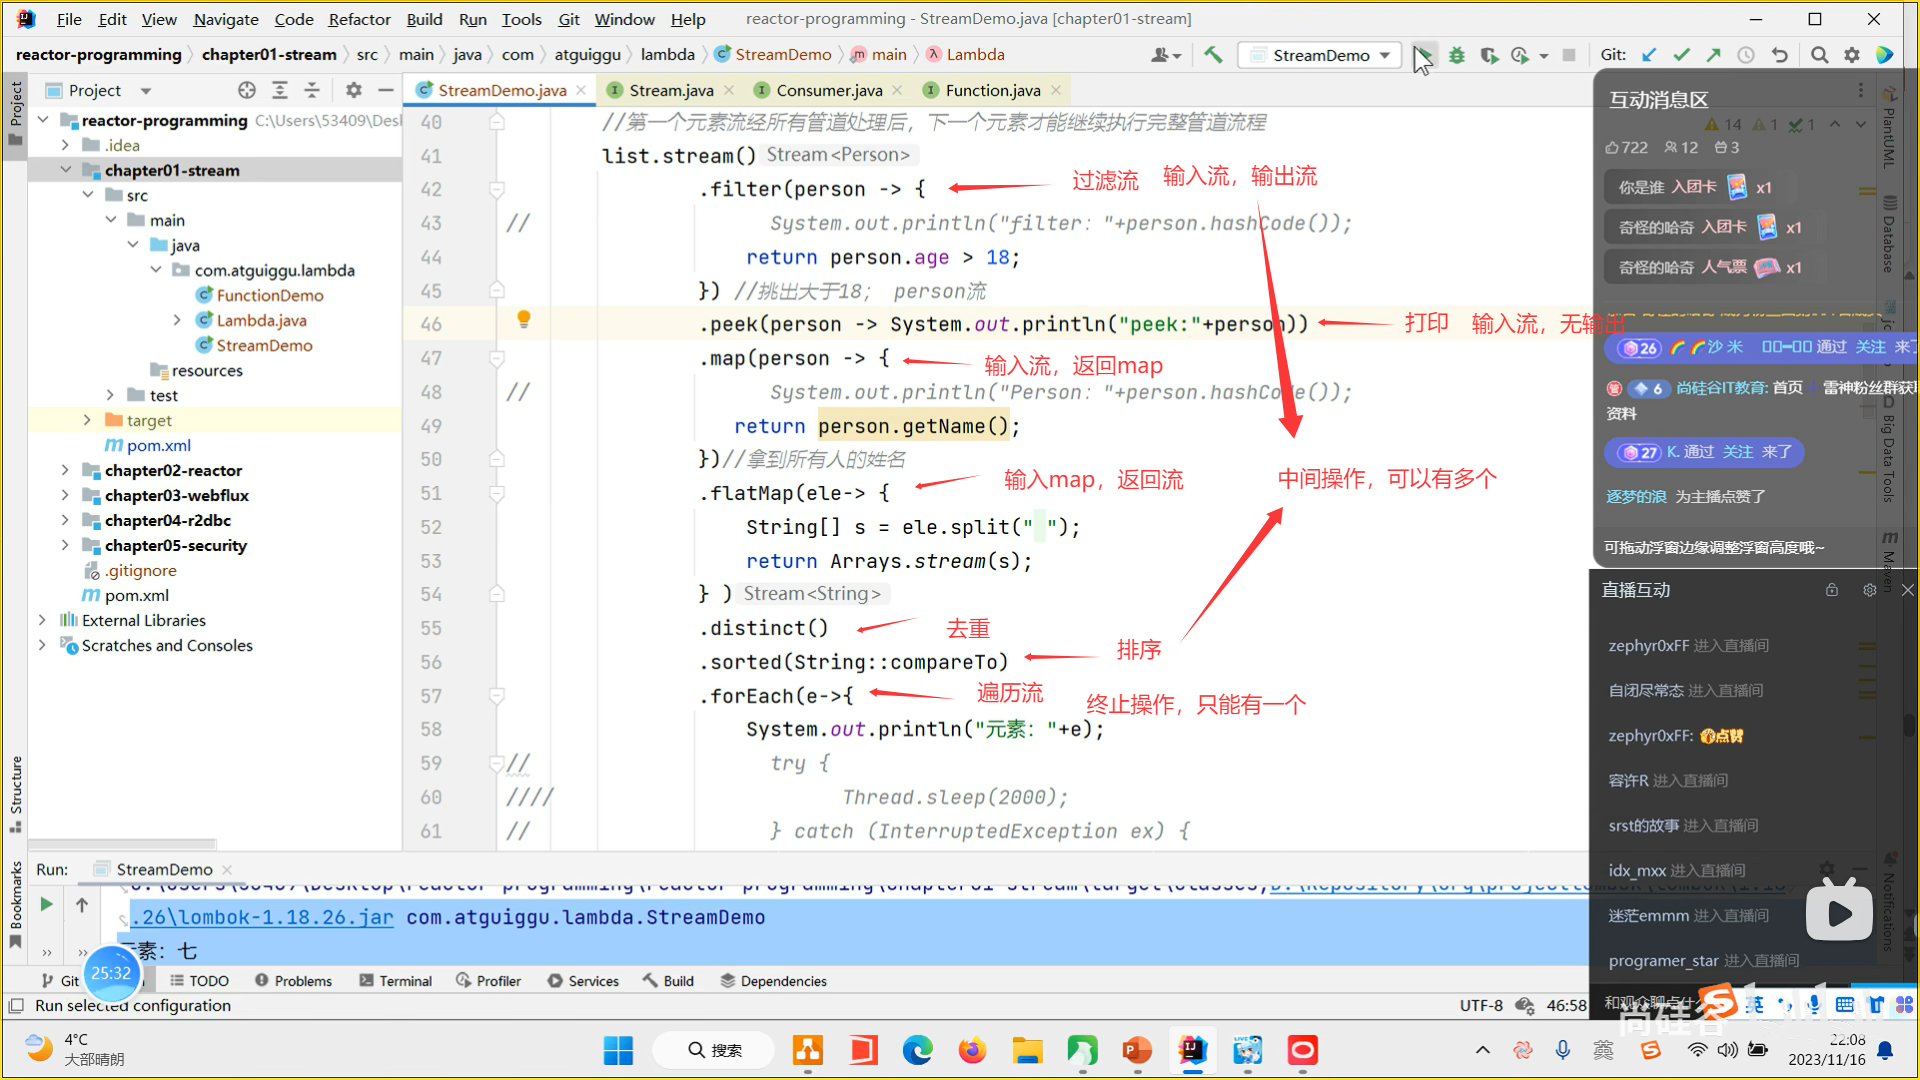Click Git push arrow icon
The image size is (1920, 1080).
pyautogui.click(x=1713, y=55)
